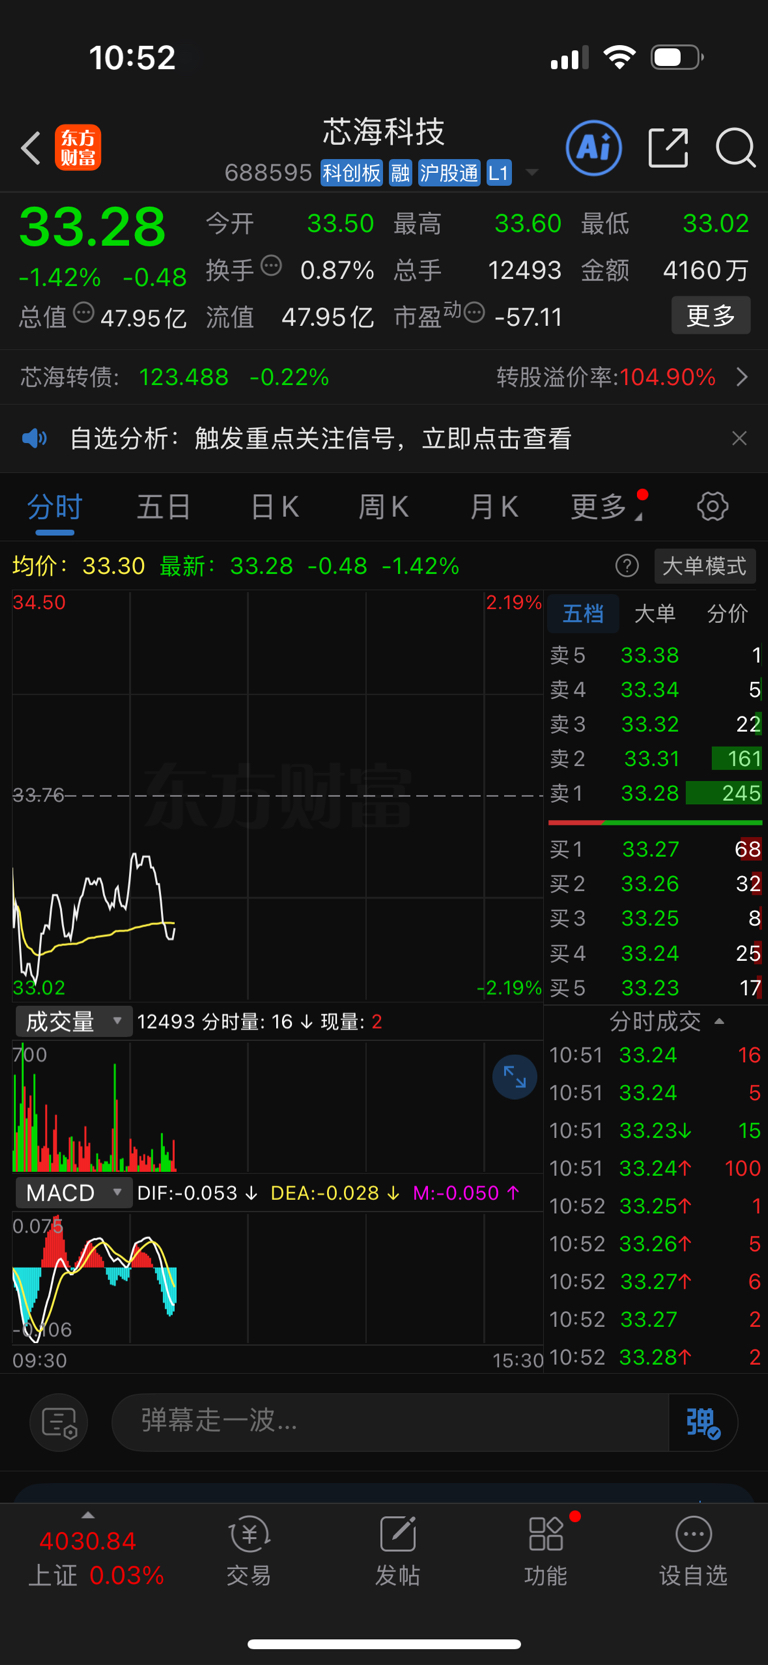Switch to the 周K tab

click(383, 507)
